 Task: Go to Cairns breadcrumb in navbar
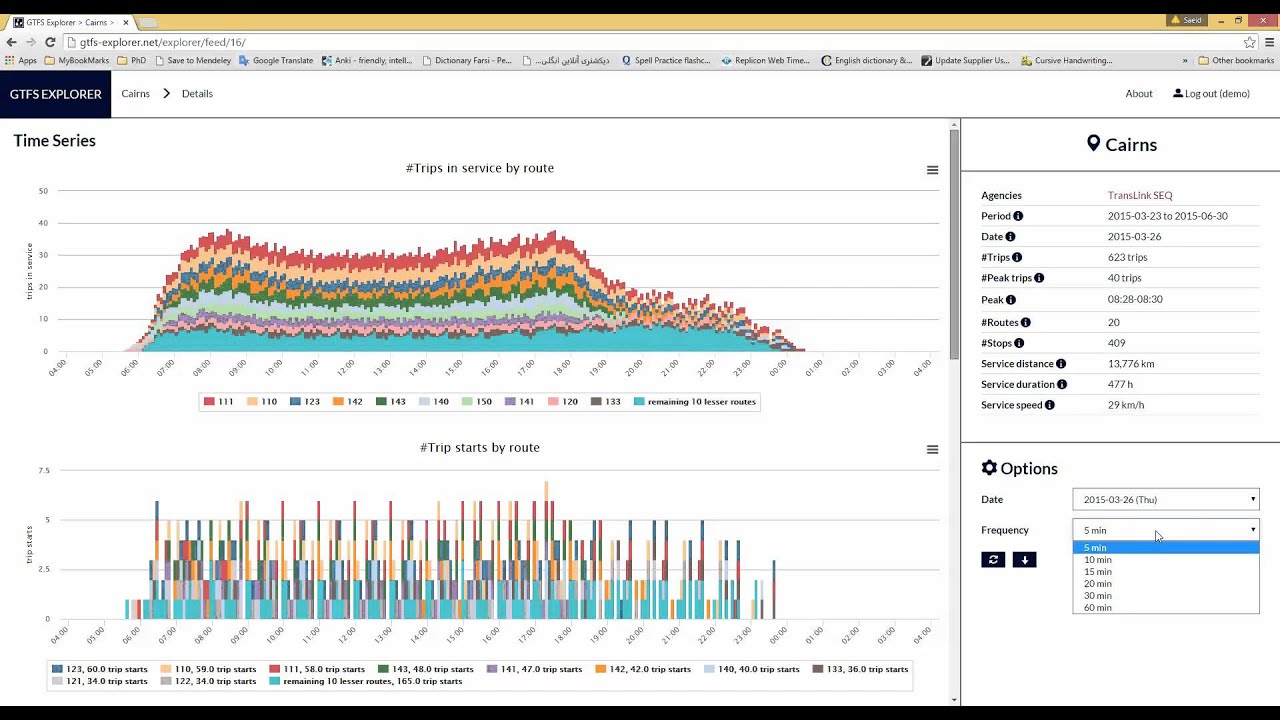click(x=136, y=94)
